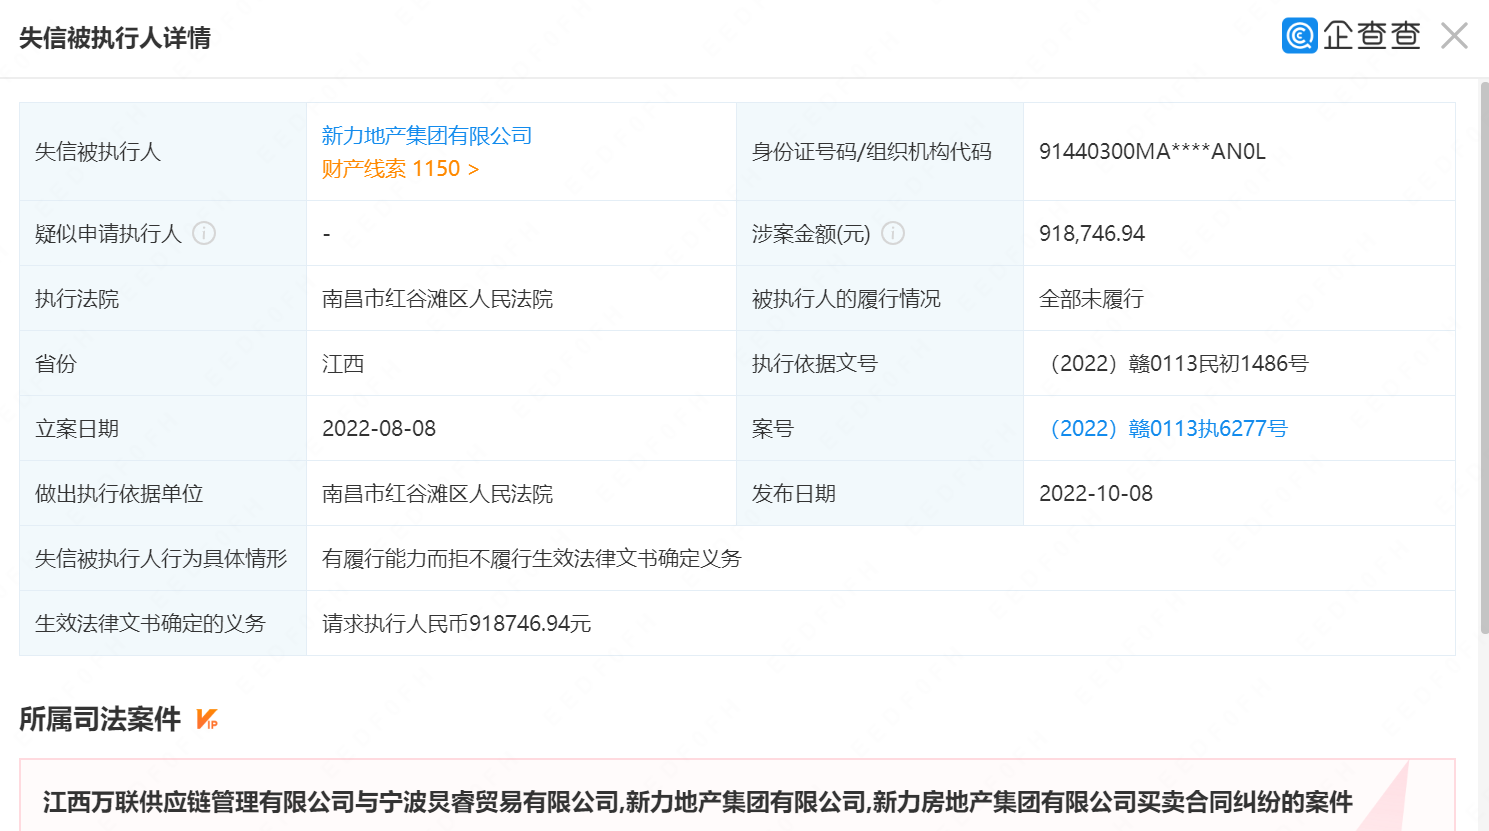The height and width of the screenshot is (831, 1489).
Task: Close the 失信被执行人详情 dialog
Action: (x=1454, y=37)
